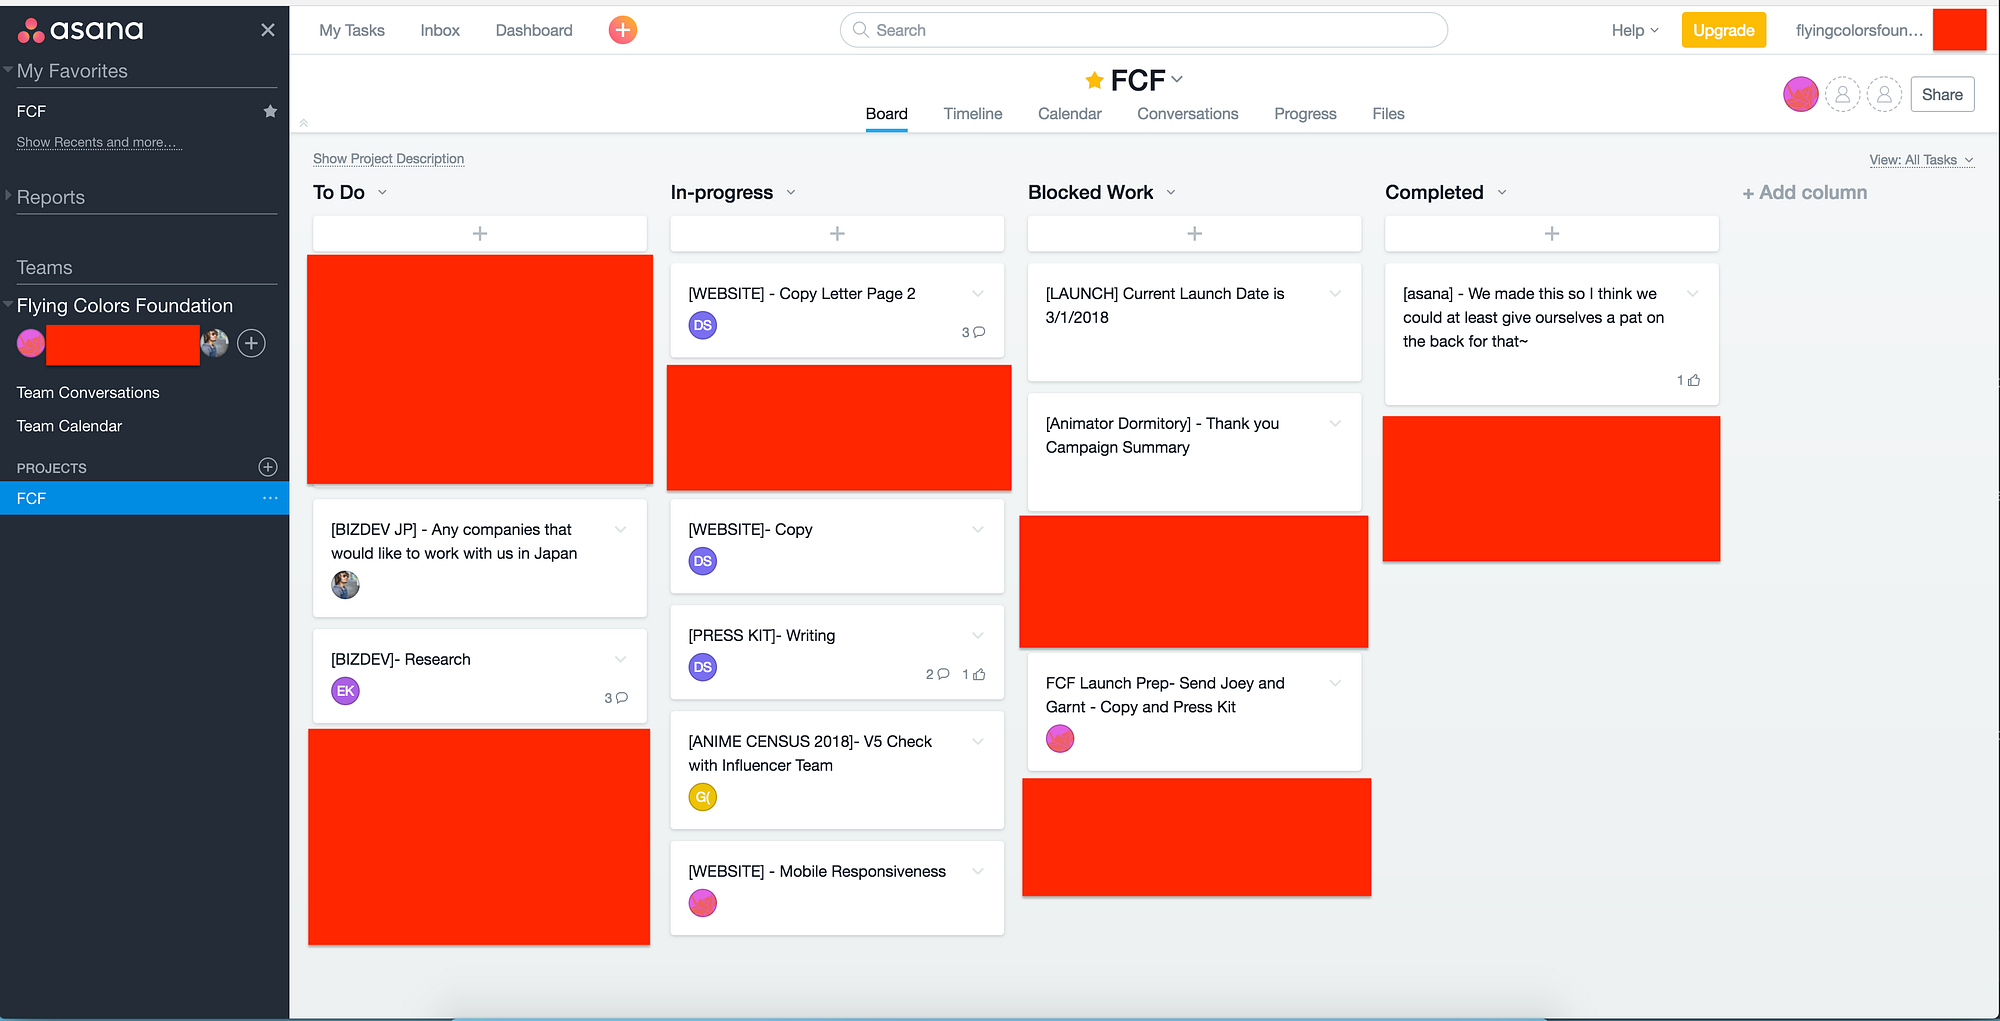The width and height of the screenshot is (2000, 1021).
Task: Open the Blocked Work column dropdown menu
Action: point(1171,192)
